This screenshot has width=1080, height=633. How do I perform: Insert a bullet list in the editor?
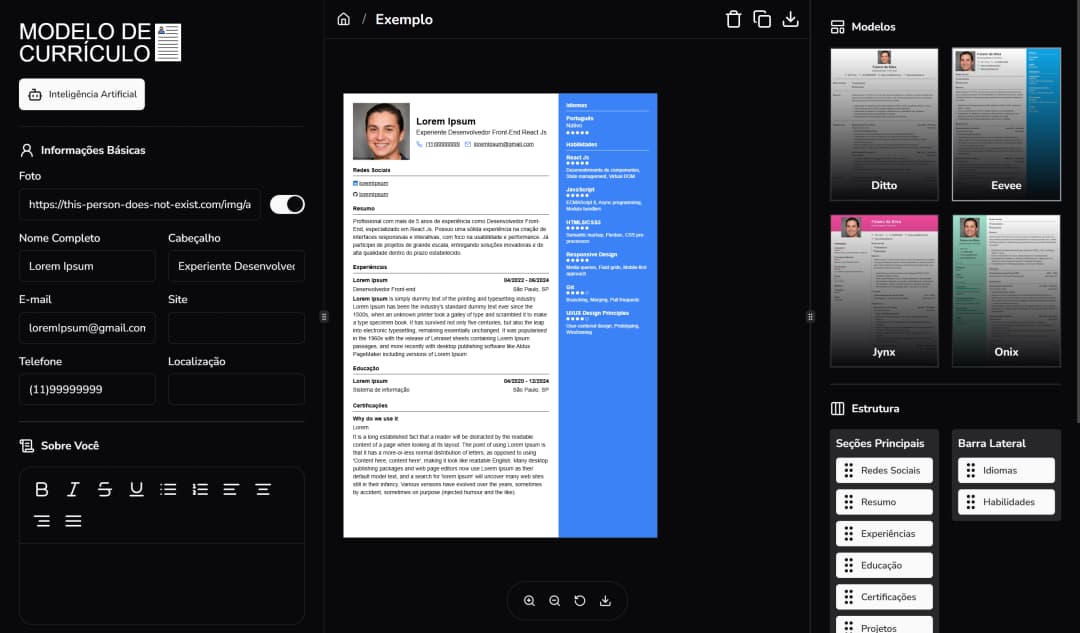pos(168,489)
